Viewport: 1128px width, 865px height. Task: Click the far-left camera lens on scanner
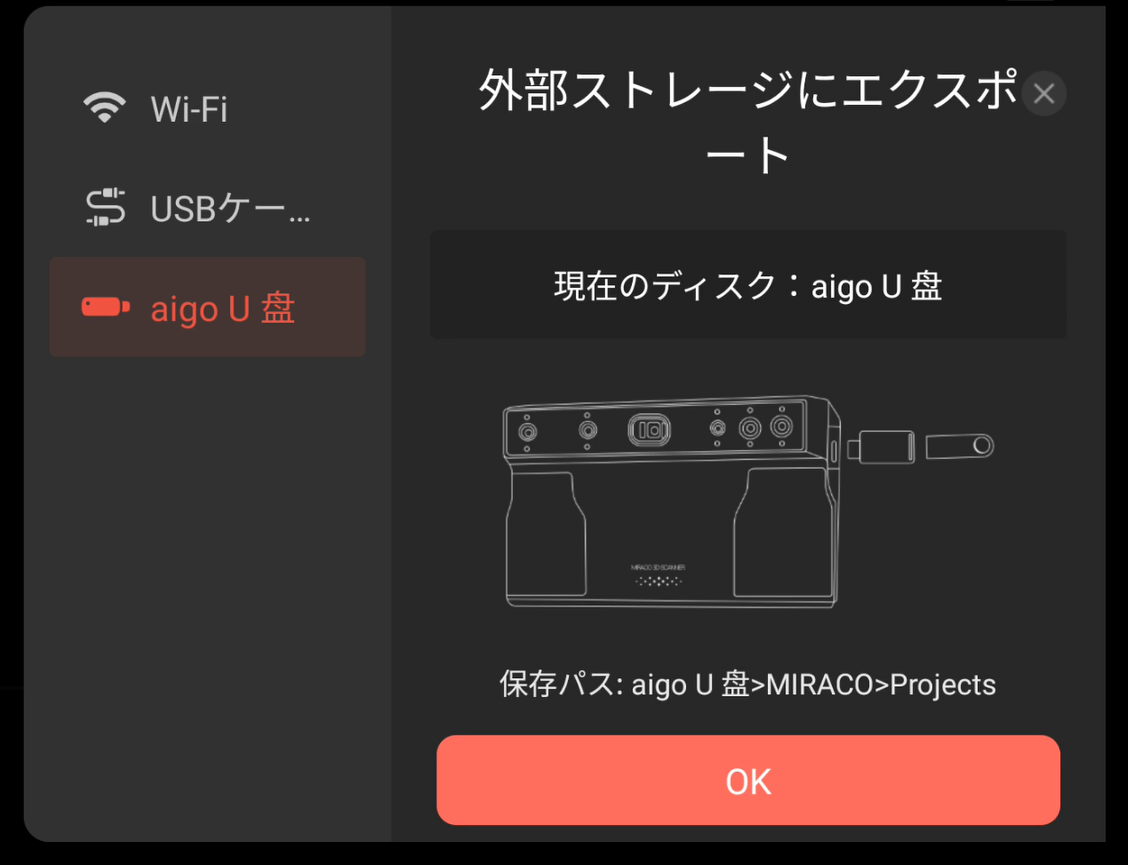click(528, 433)
